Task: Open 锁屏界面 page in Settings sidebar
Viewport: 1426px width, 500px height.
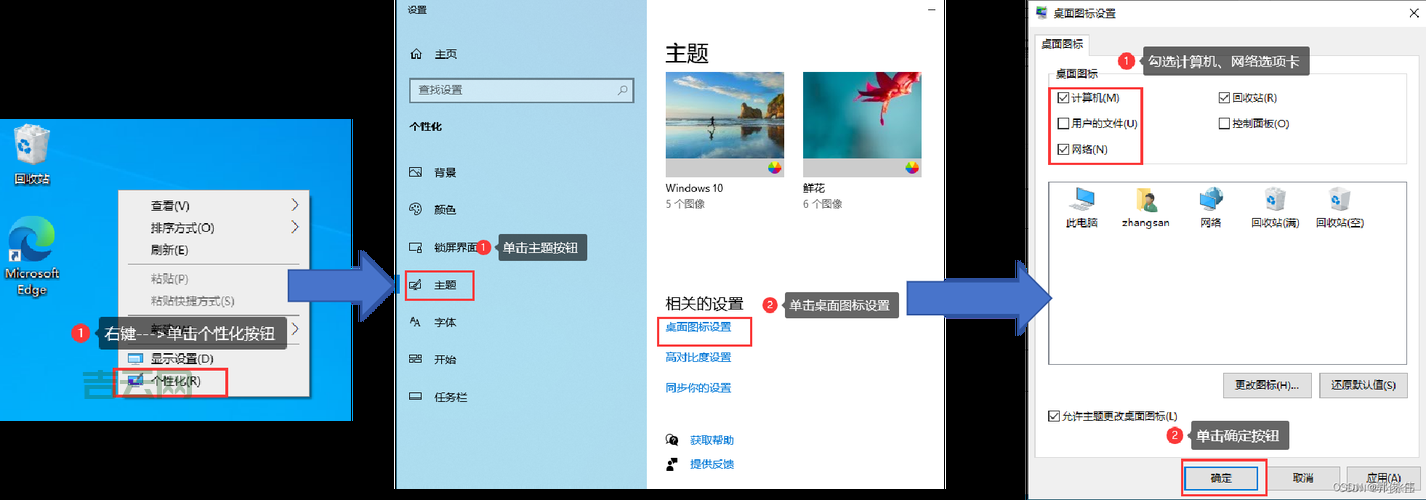Action: coord(443,247)
